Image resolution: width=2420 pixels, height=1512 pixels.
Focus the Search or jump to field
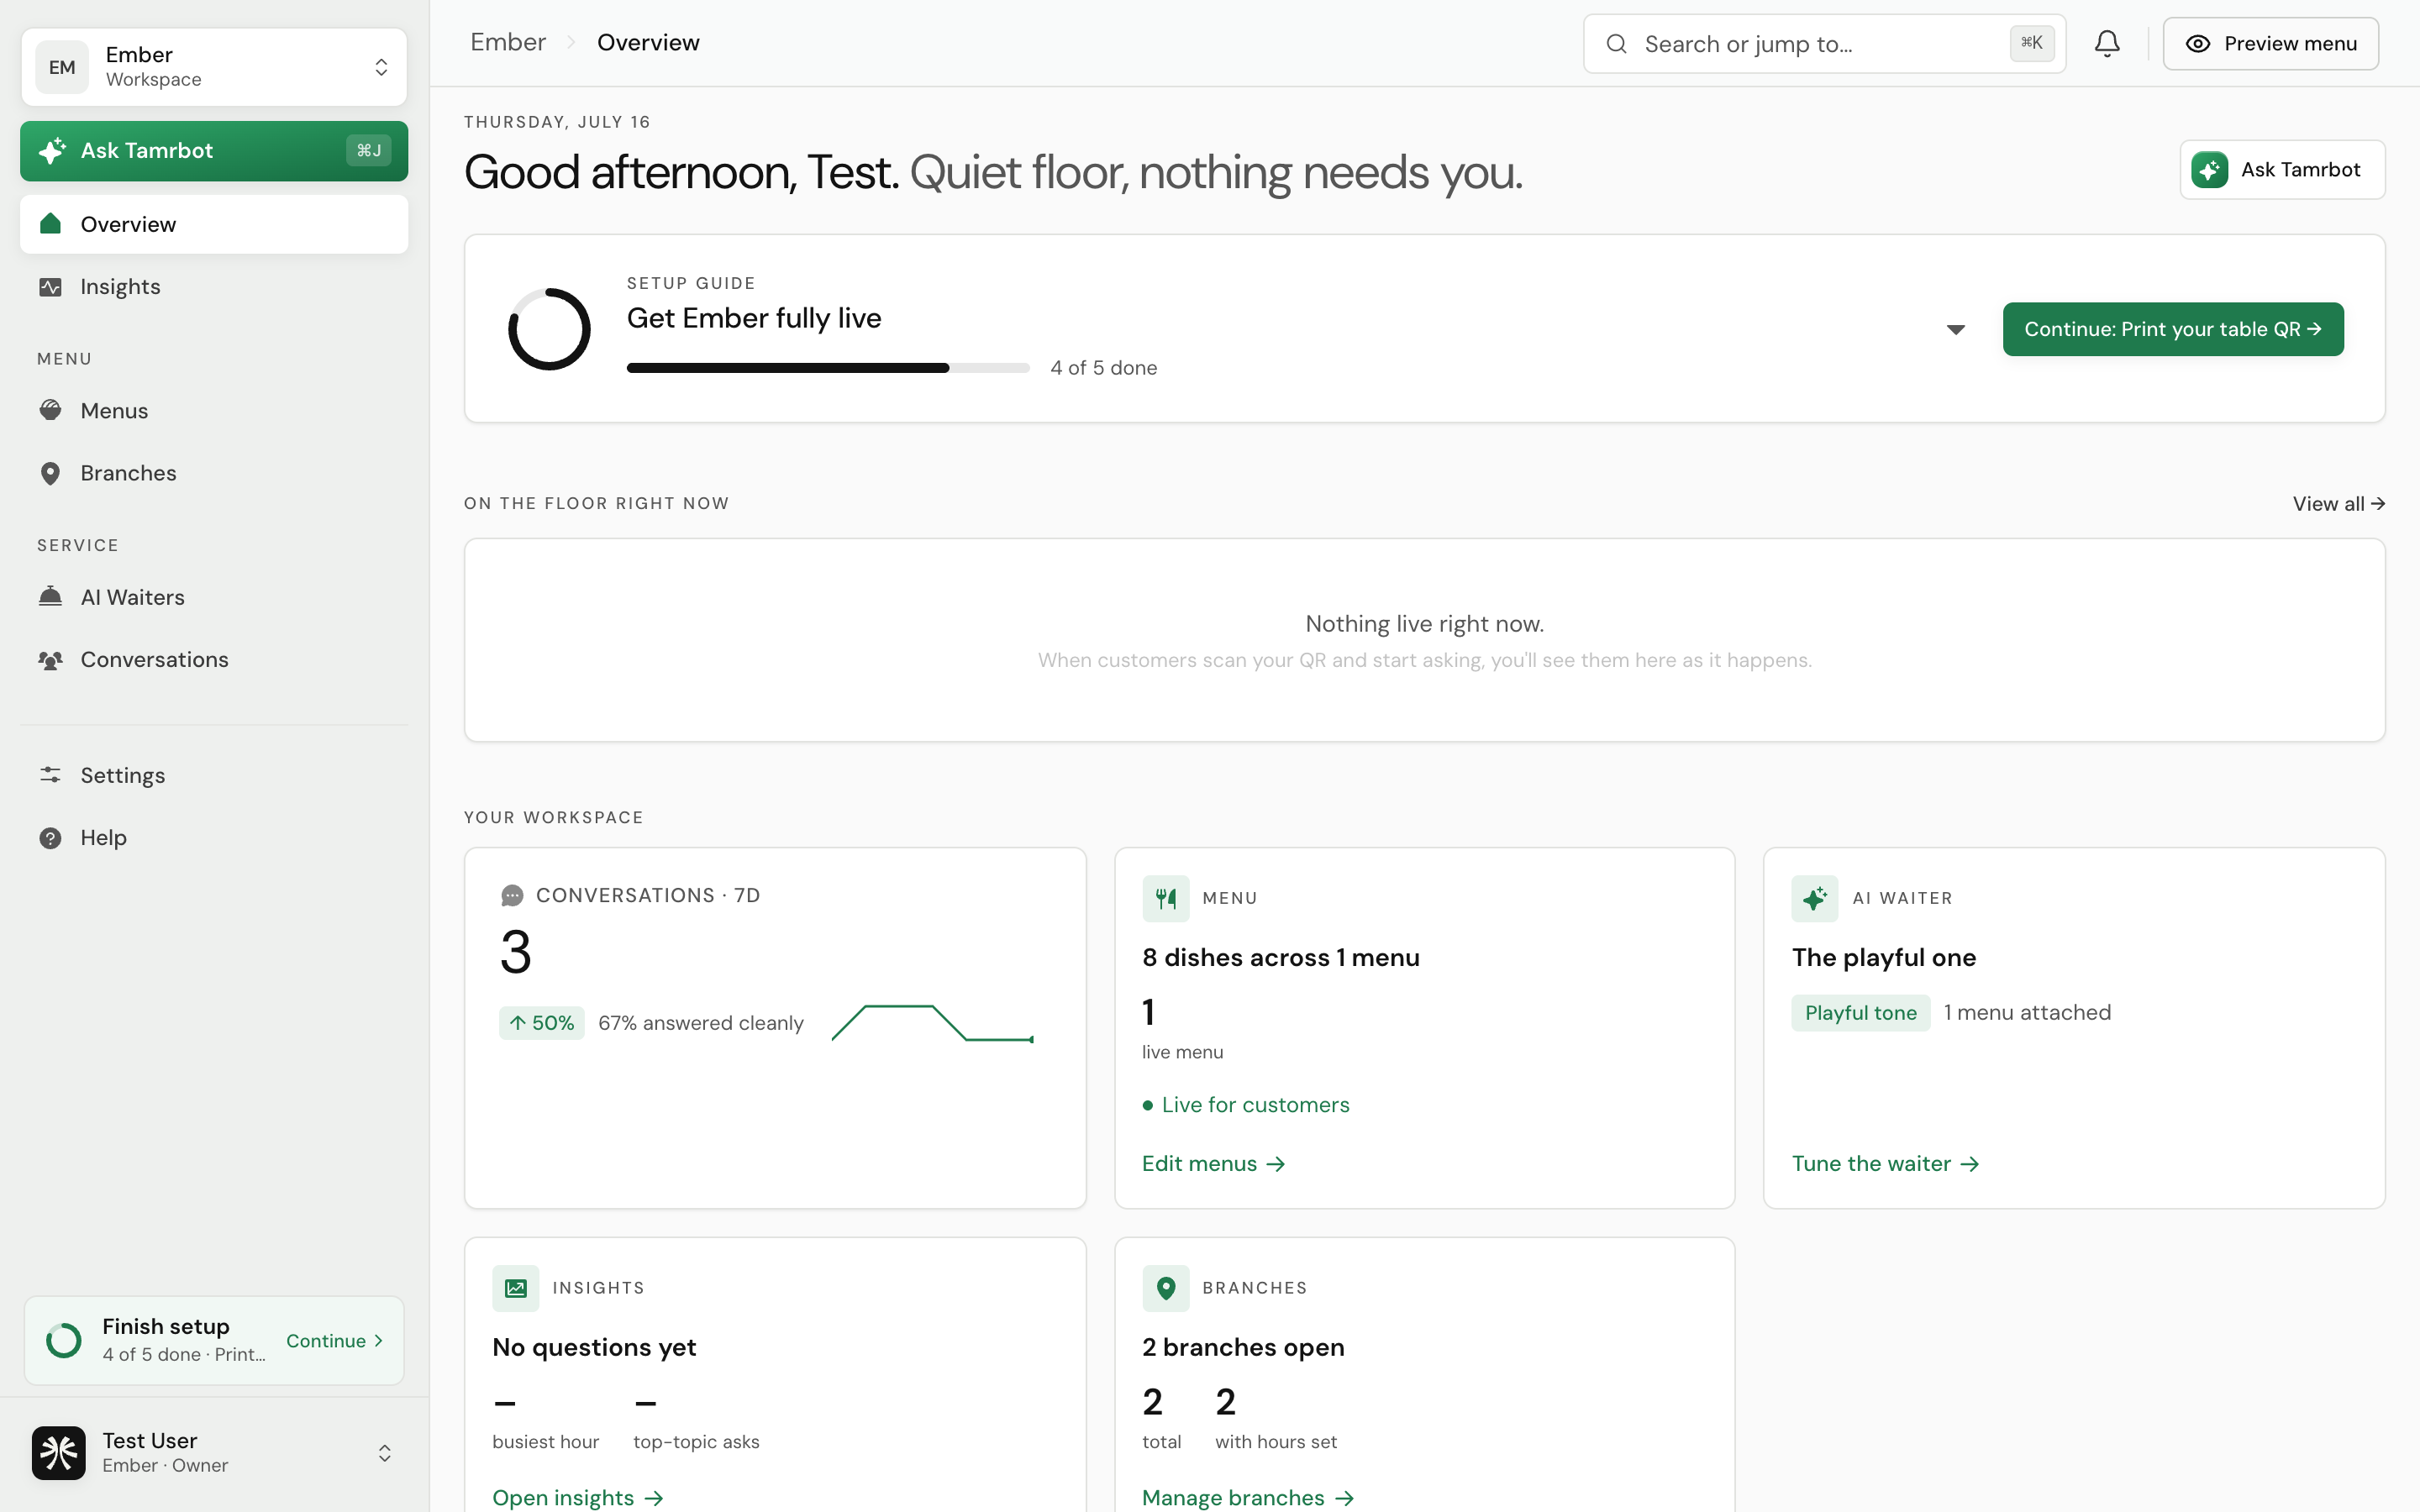pos(1824,44)
